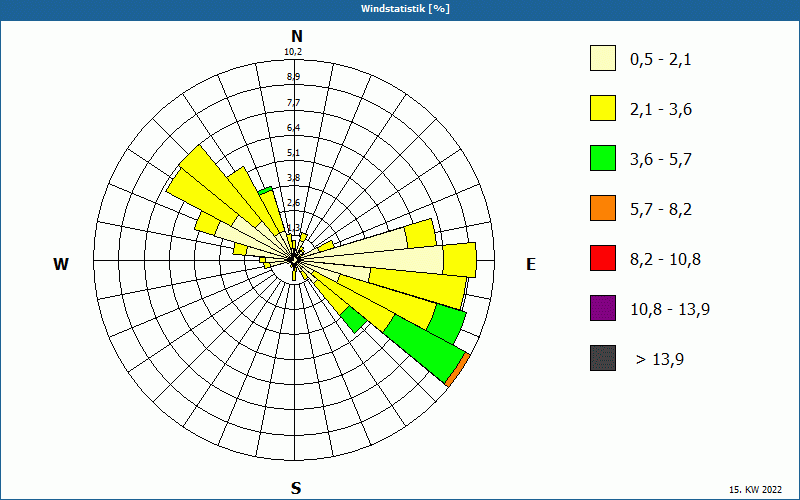Viewport: 800px width, 500px height.
Task: Click the legend label '> 13,9'
Action: [x=660, y=360]
